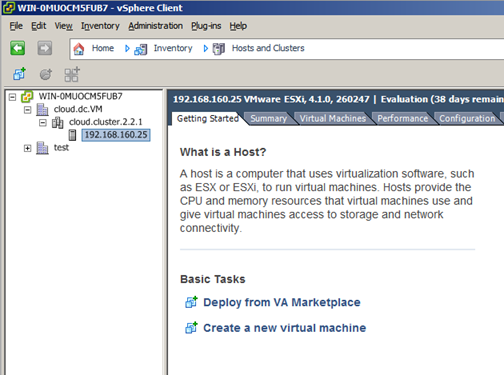Screen dimensions: 504x375
Task: Click Create a new virtual machine link
Action: pyautogui.click(x=285, y=328)
